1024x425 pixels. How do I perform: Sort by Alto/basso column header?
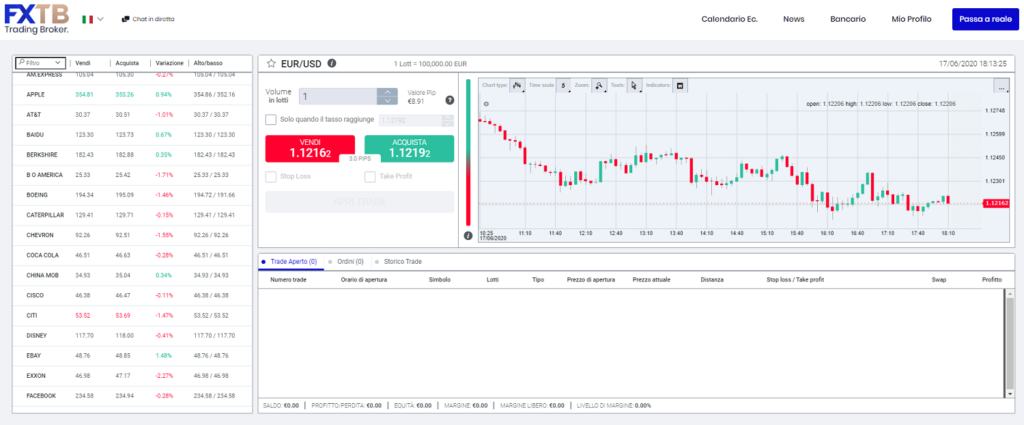208,63
